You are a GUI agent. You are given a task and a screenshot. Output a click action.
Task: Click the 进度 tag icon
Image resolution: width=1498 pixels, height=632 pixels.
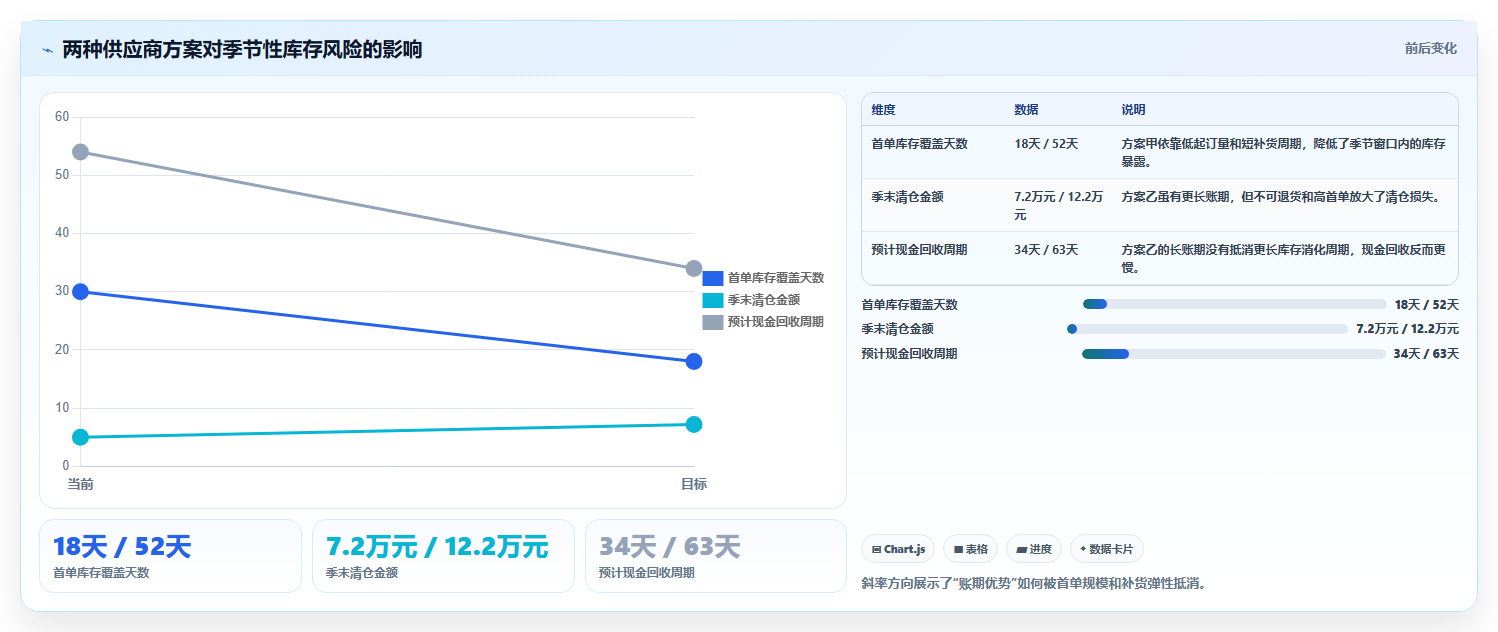click(x=1021, y=549)
